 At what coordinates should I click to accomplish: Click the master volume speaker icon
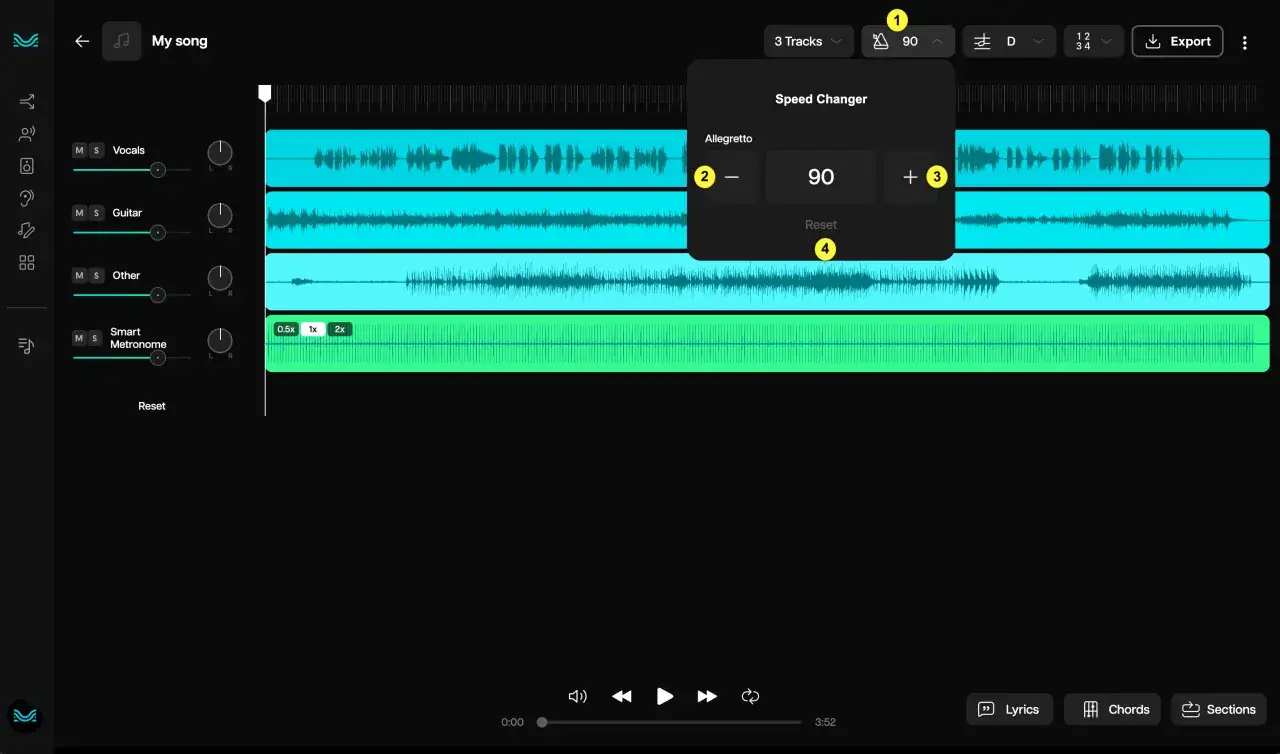point(577,696)
